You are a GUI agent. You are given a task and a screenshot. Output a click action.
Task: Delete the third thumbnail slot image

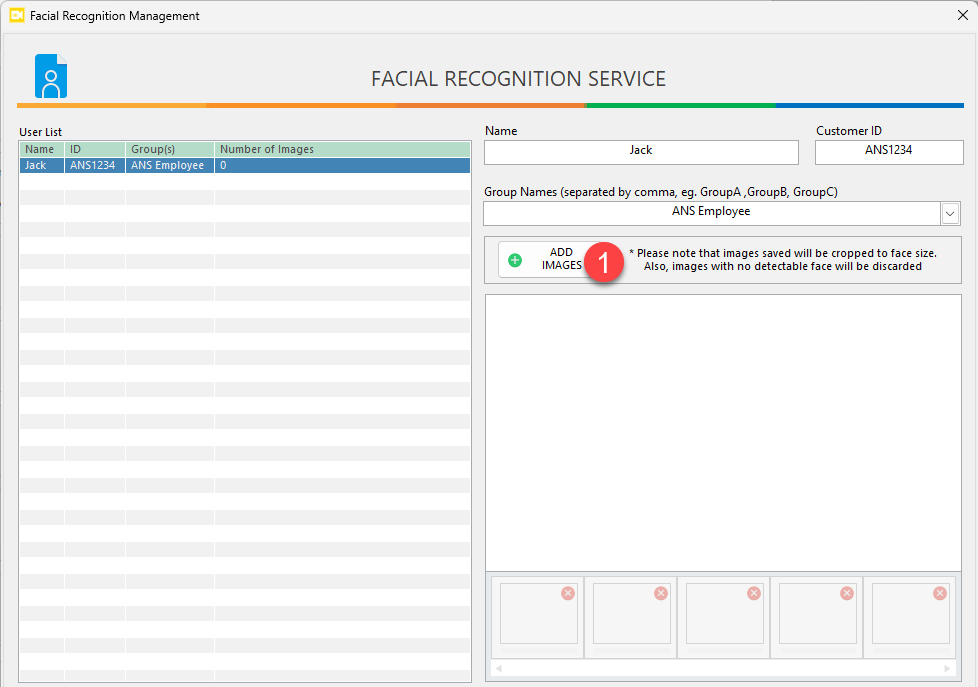pyautogui.click(x=754, y=593)
